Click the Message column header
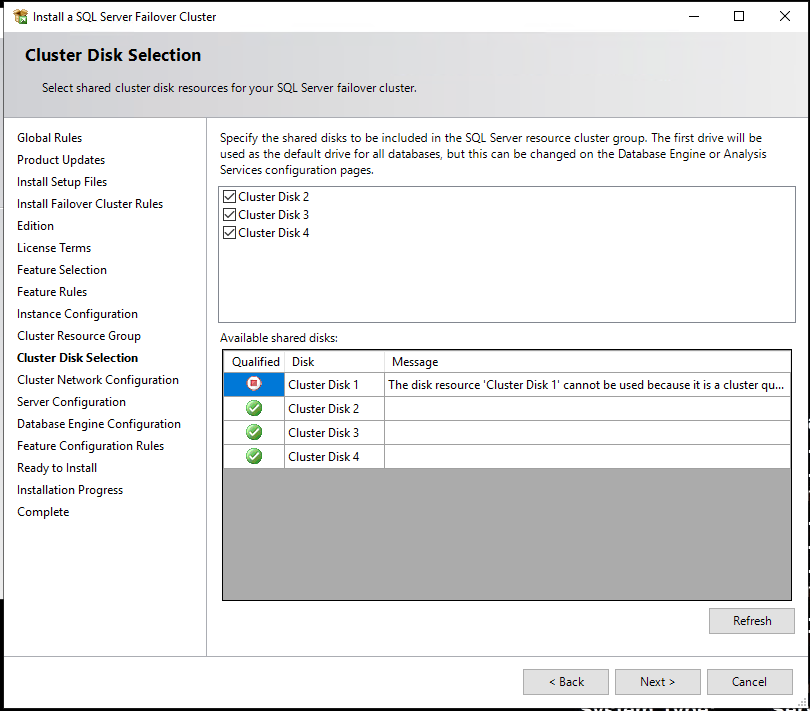 tap(587, 362)
